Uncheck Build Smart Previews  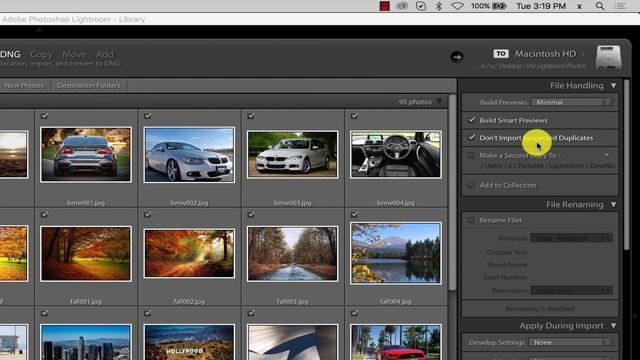coord(471,120)
